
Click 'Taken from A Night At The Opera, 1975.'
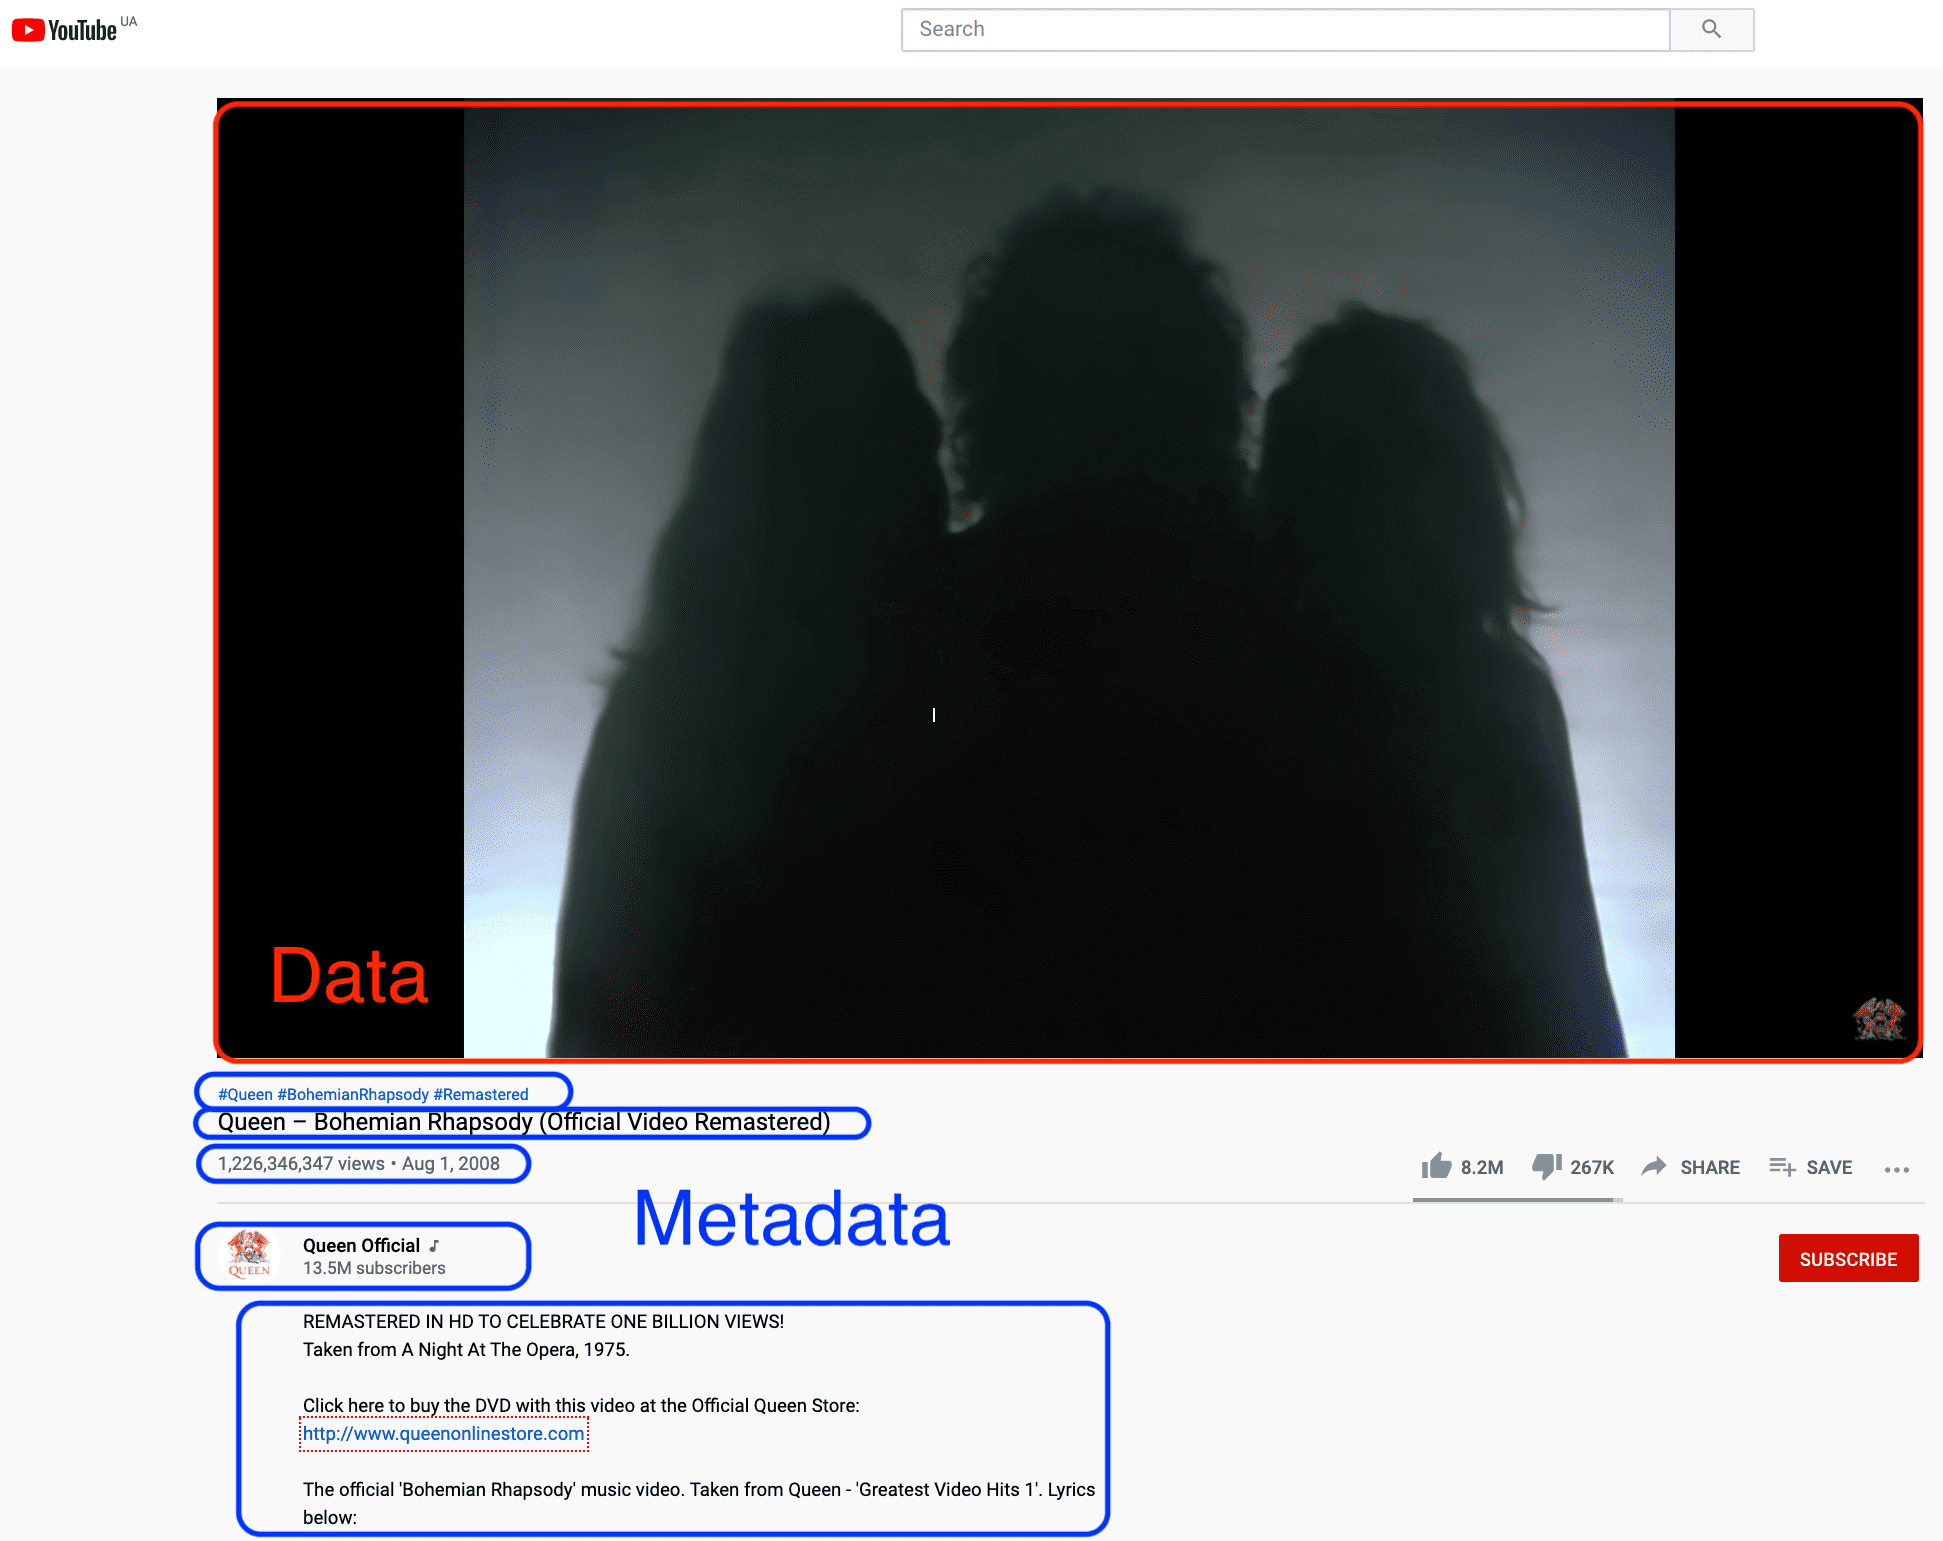(x=466, y=1349)
